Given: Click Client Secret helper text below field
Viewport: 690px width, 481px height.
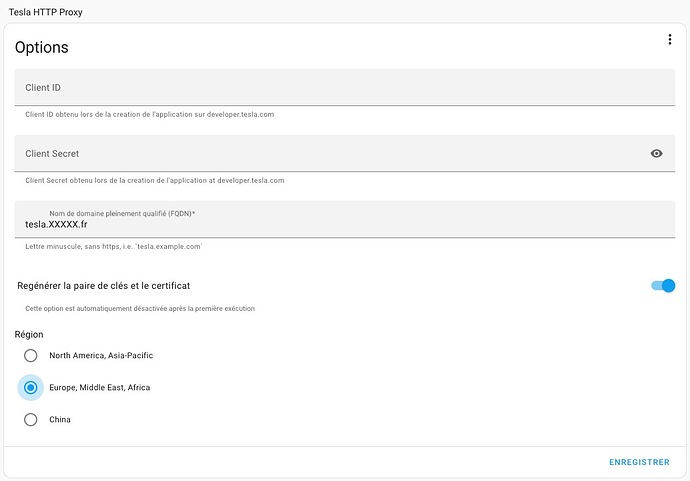Looking at the screenshot, I should tap(154, 180).
